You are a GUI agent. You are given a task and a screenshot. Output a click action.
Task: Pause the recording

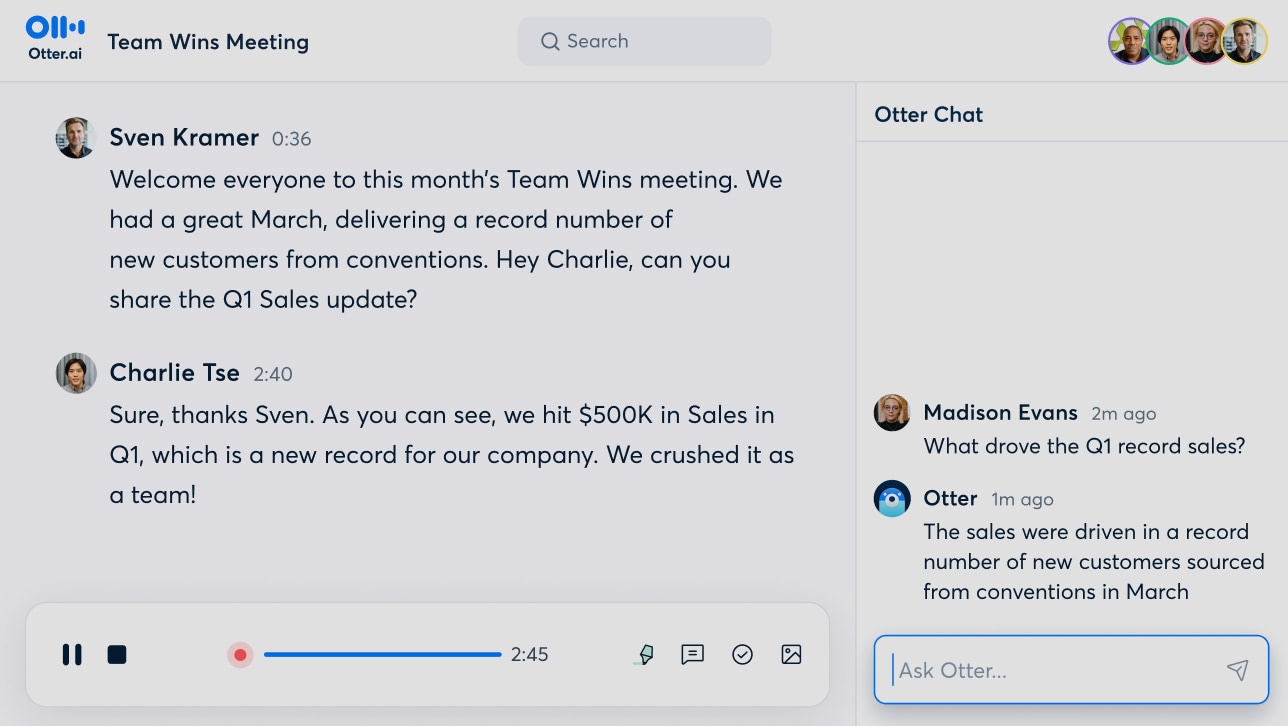(x=72, y=655)
